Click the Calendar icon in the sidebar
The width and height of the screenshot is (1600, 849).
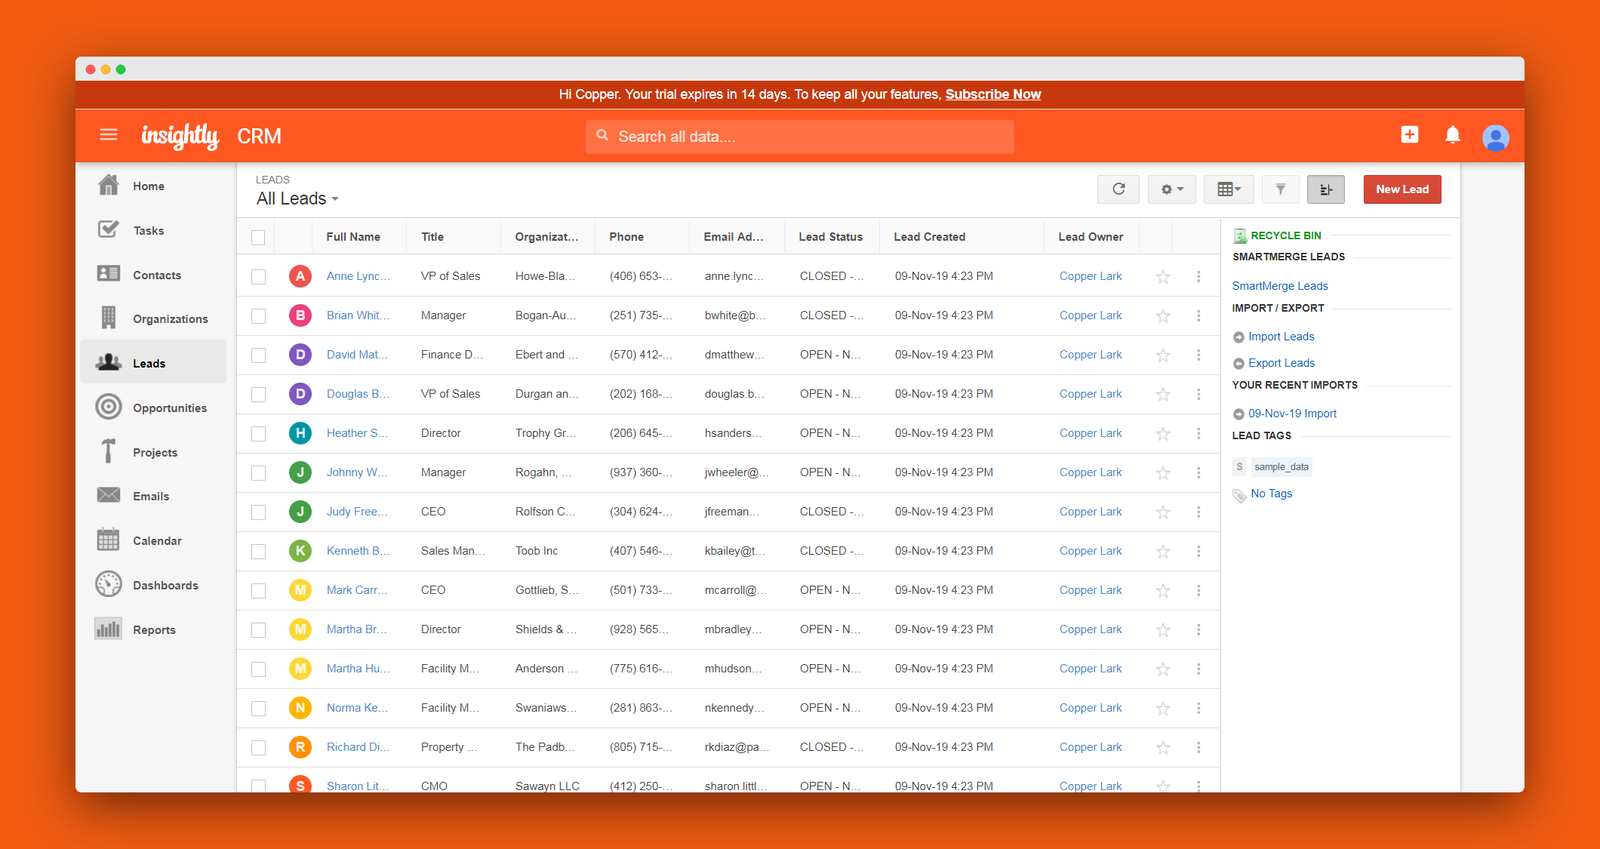pyautogui.click(x=109, y=540)
